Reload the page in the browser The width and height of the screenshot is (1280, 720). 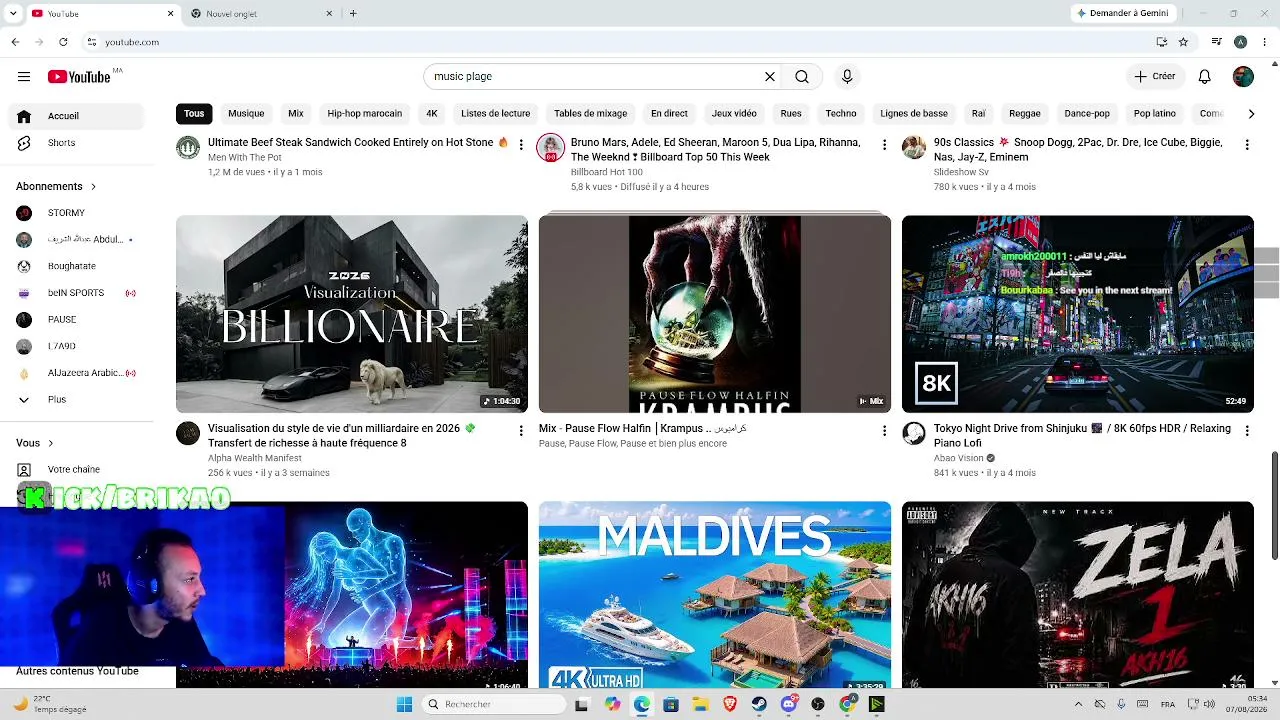click(63, 42)
